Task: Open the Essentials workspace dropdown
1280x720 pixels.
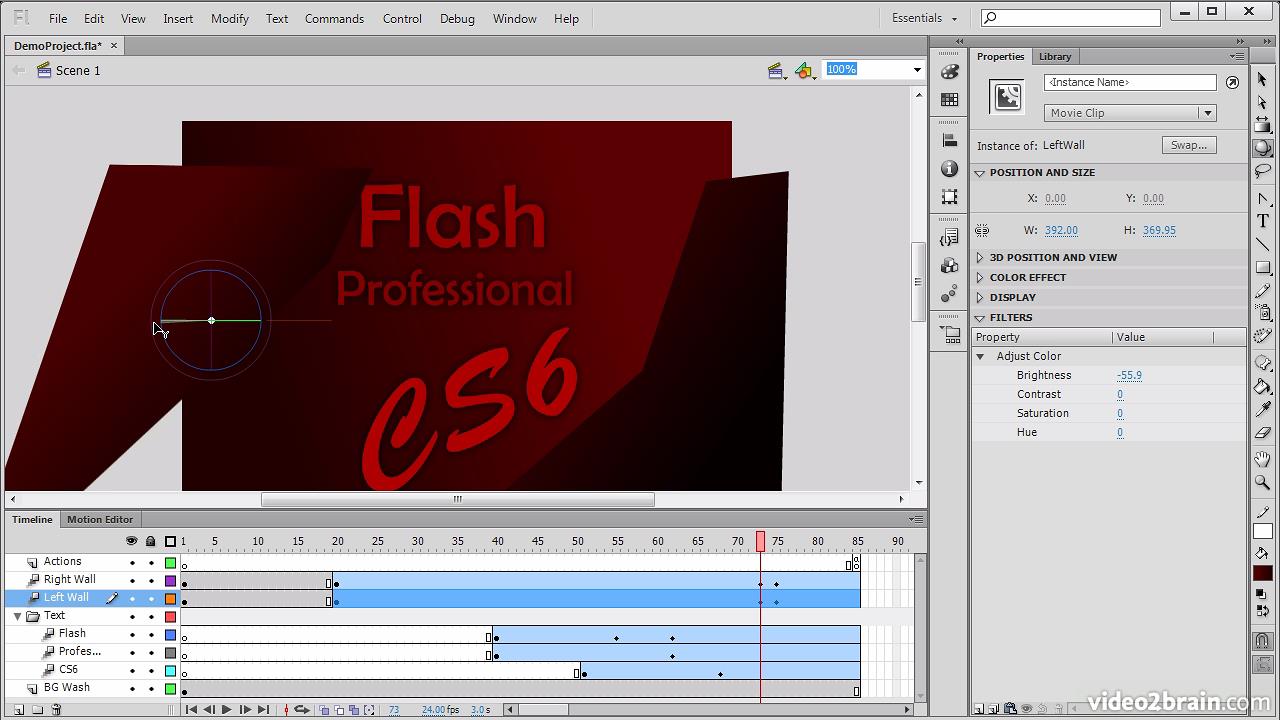Action: point(924,18)
